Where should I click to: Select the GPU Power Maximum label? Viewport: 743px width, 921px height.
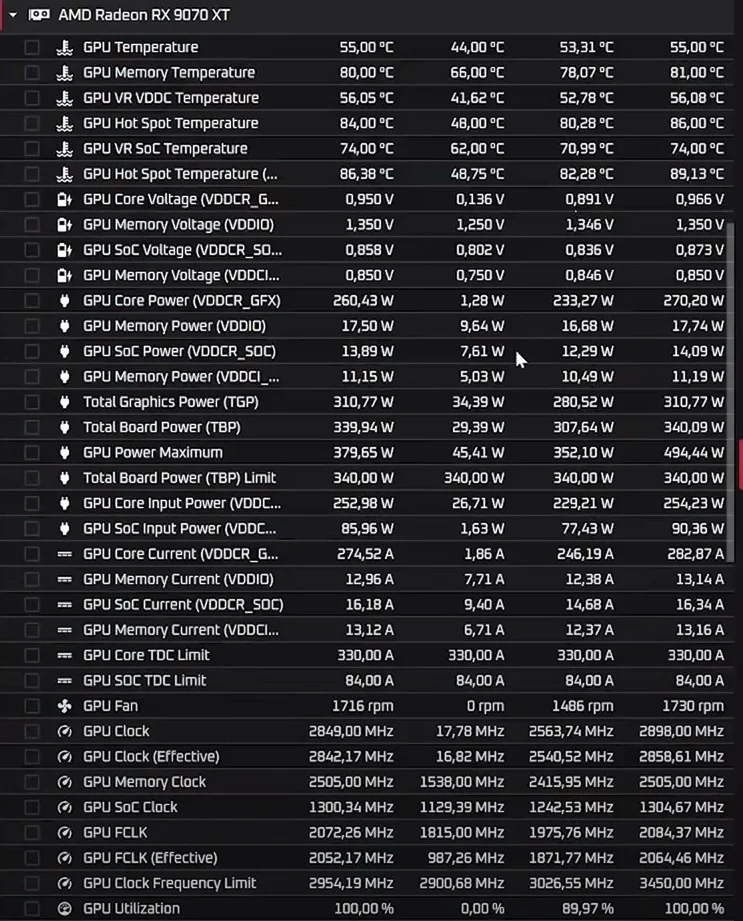point(153,452)
